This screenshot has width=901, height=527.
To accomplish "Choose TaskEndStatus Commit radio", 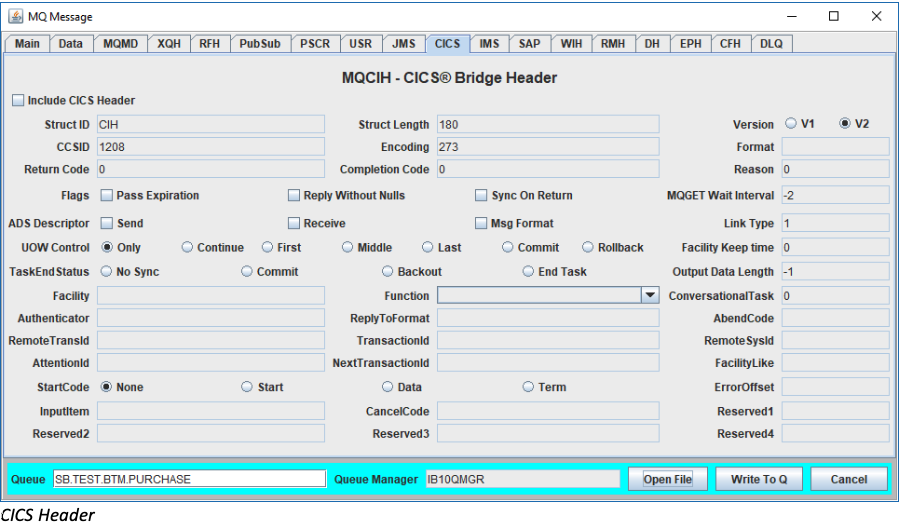I will (247, 271).
